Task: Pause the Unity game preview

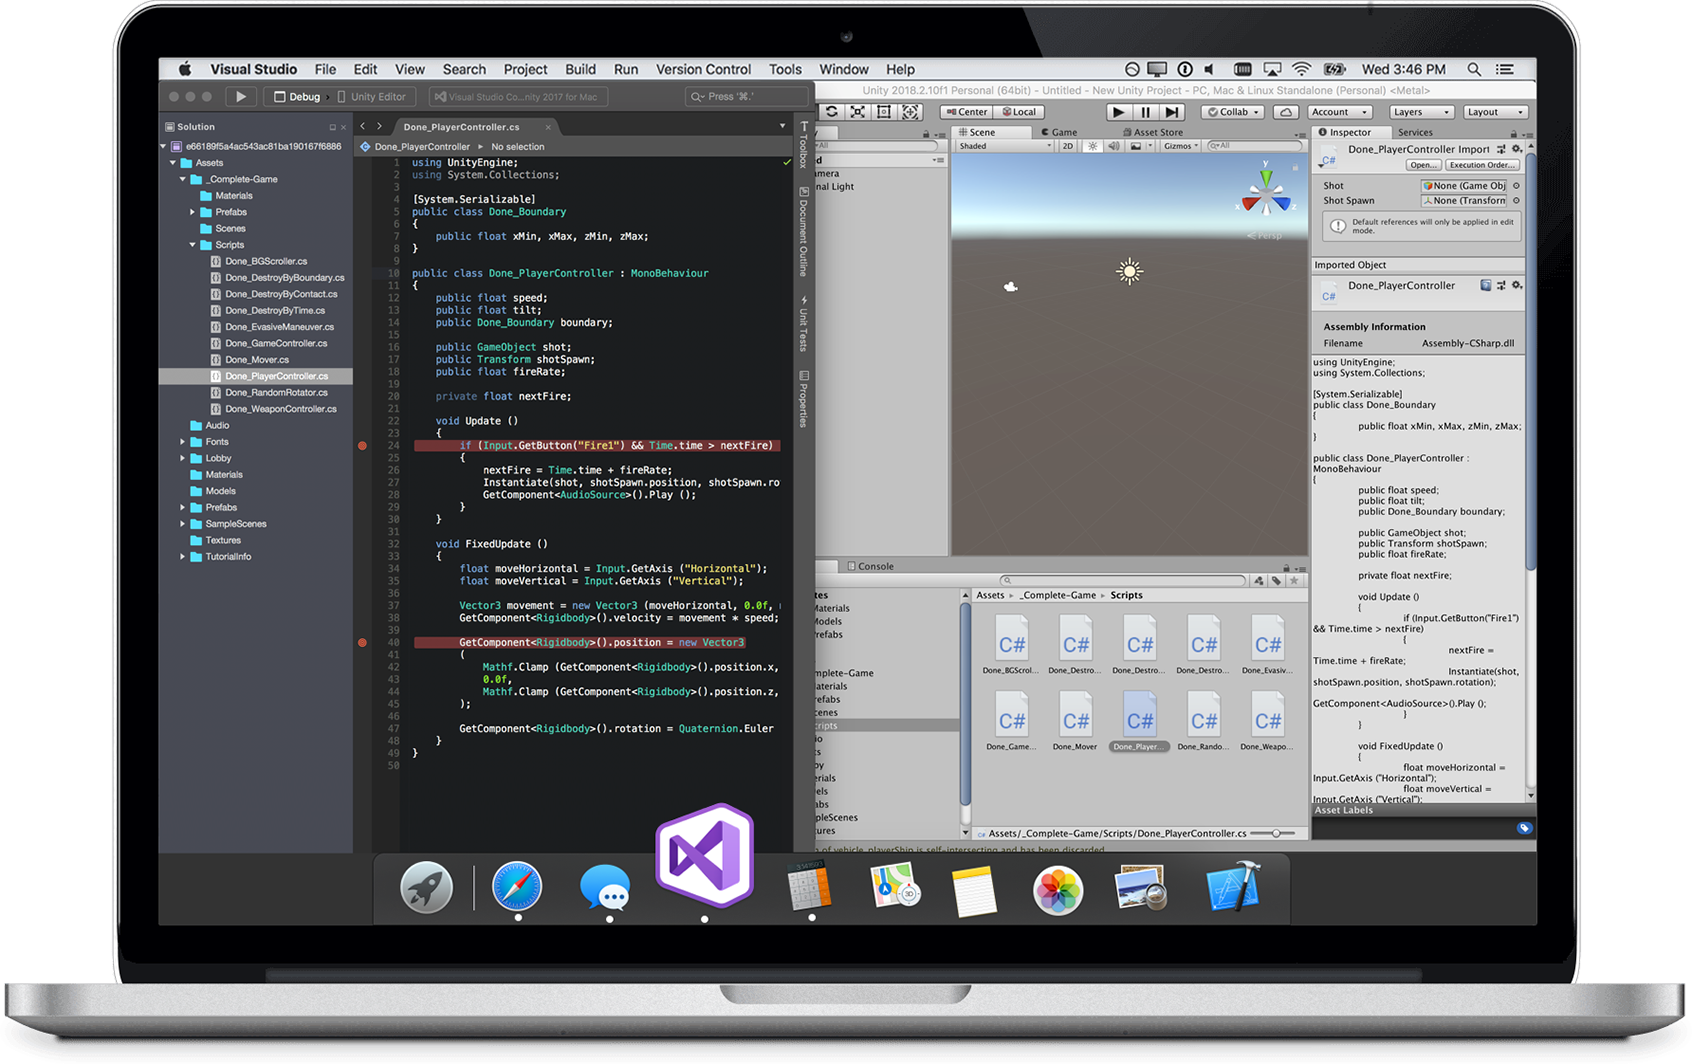Action: point(1146,112)
